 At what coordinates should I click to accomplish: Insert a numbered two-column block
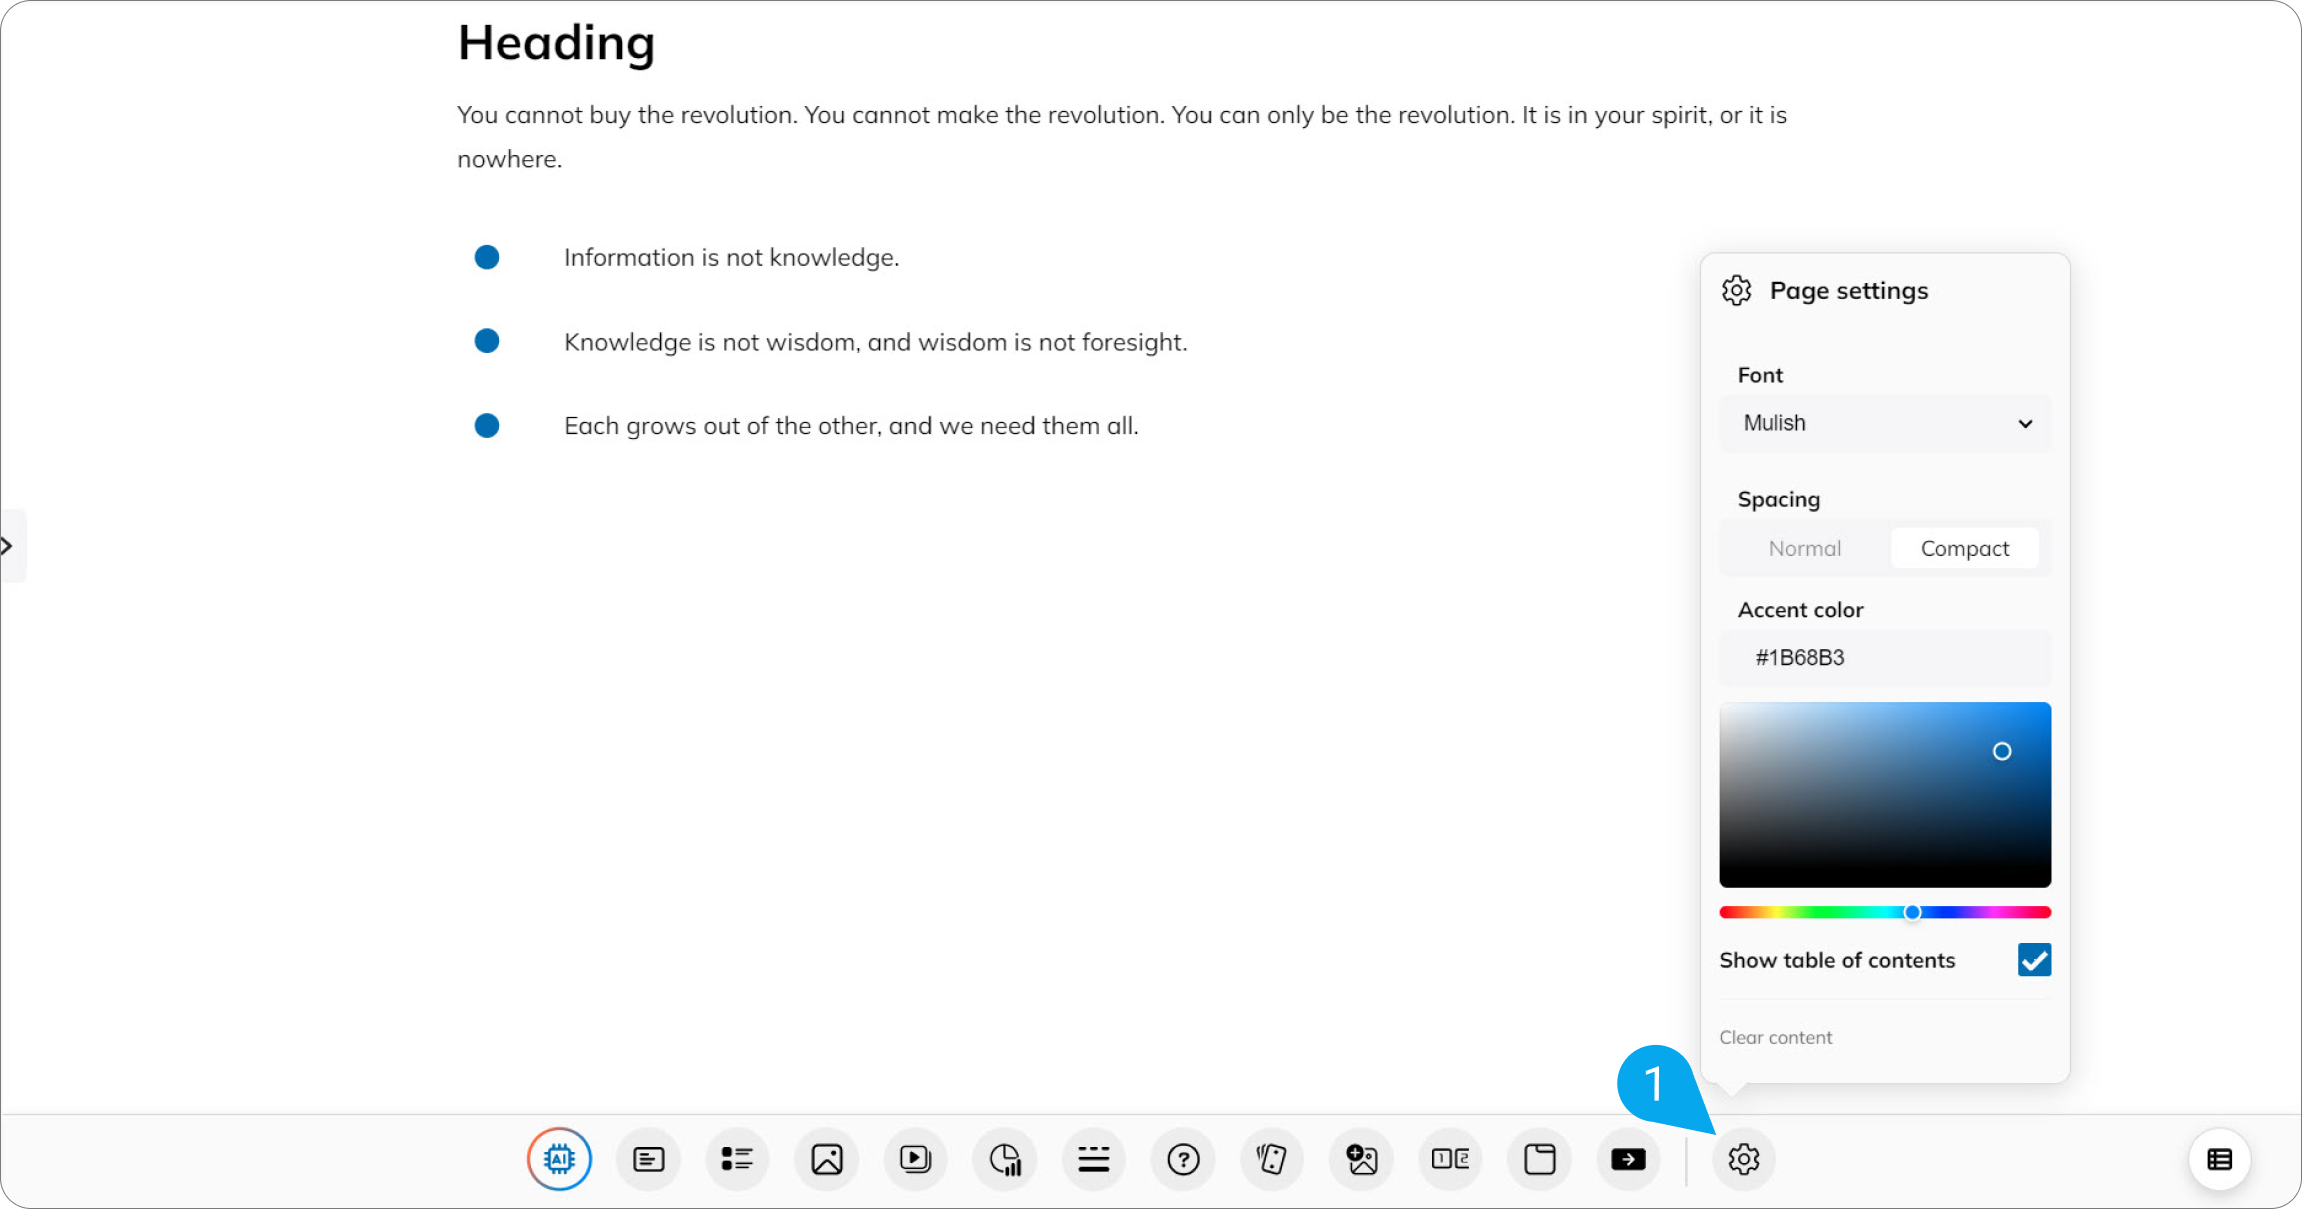click(1450, 1159)
